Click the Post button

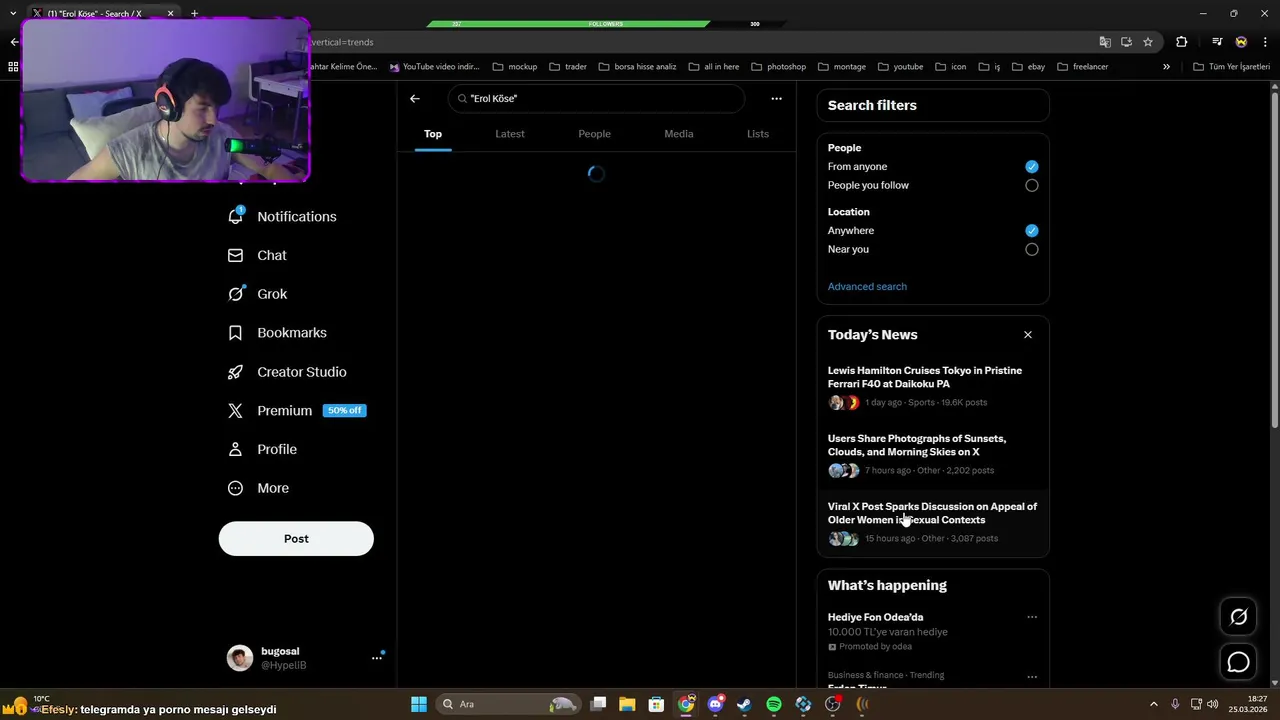(296, 539)
